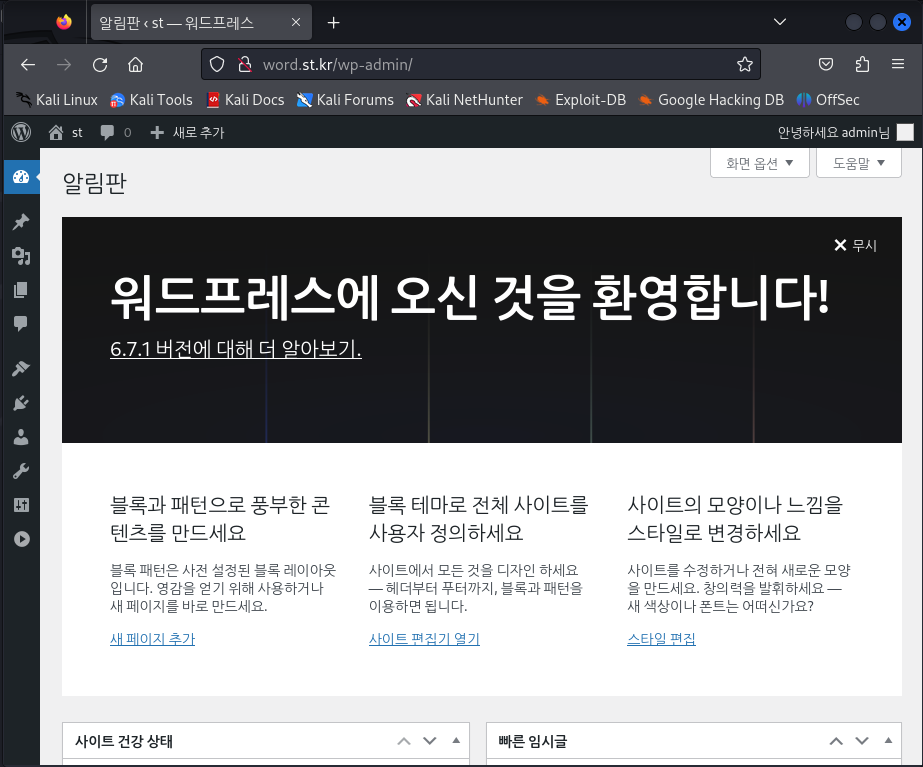
Task: Click 새 페이지 추가 link
Action: [152, 639]
